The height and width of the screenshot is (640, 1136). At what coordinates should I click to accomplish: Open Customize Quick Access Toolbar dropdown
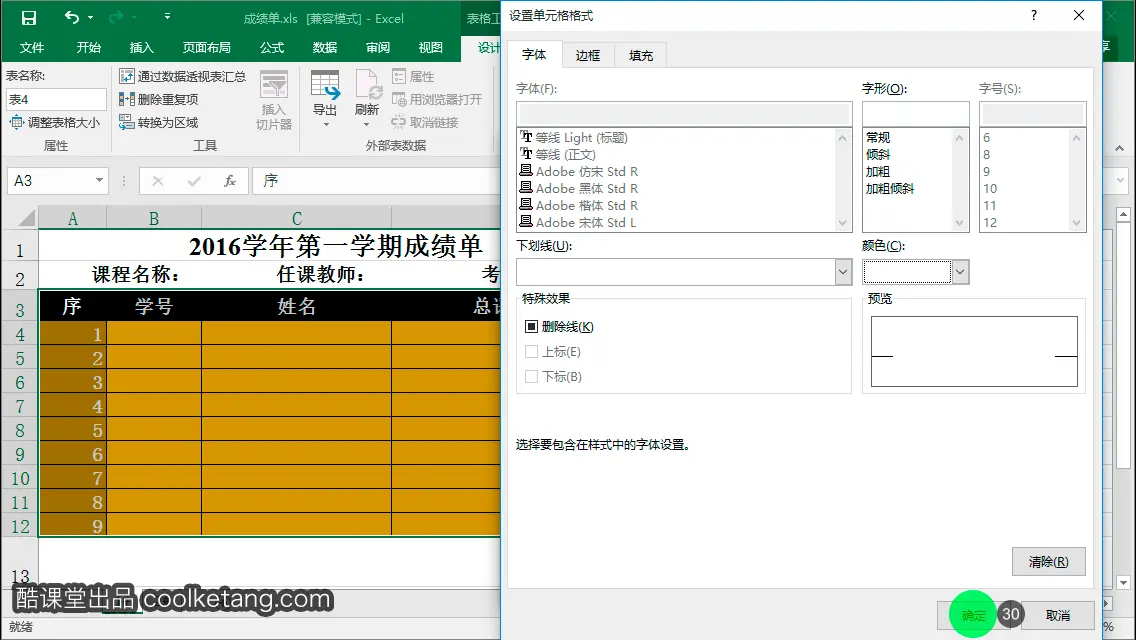coord(167,16)
